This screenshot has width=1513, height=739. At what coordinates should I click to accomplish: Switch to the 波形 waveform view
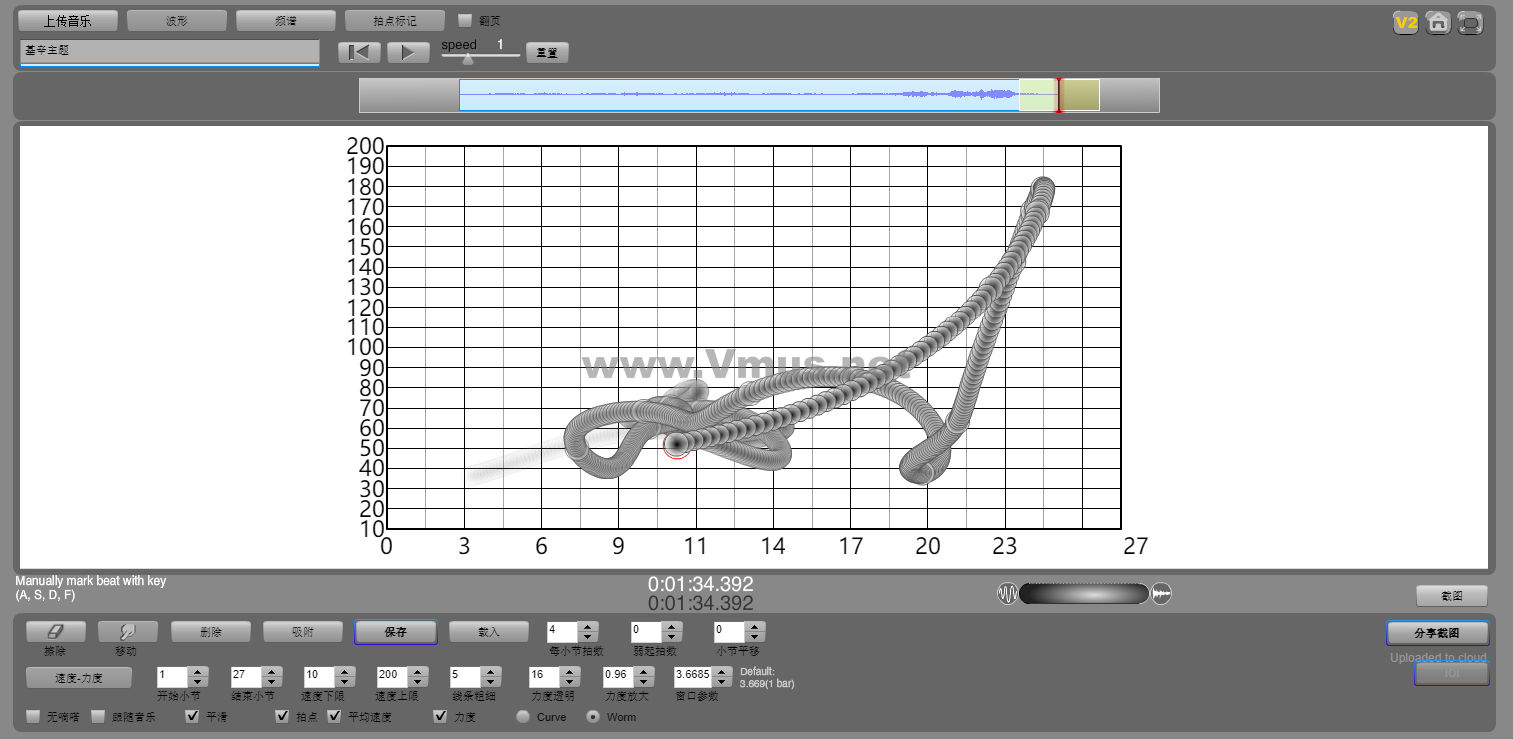click(176, 21)
